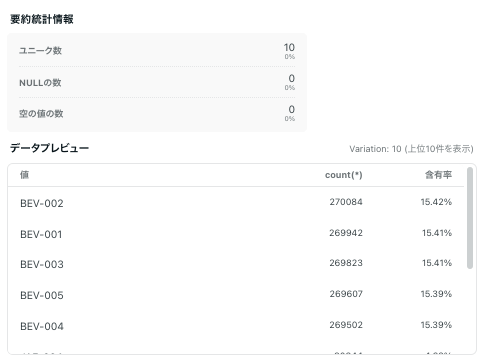Click the 含有率 column header
The width and height of the screenshot is (484, 364).
pyautogui.click(x=438, y=175)
